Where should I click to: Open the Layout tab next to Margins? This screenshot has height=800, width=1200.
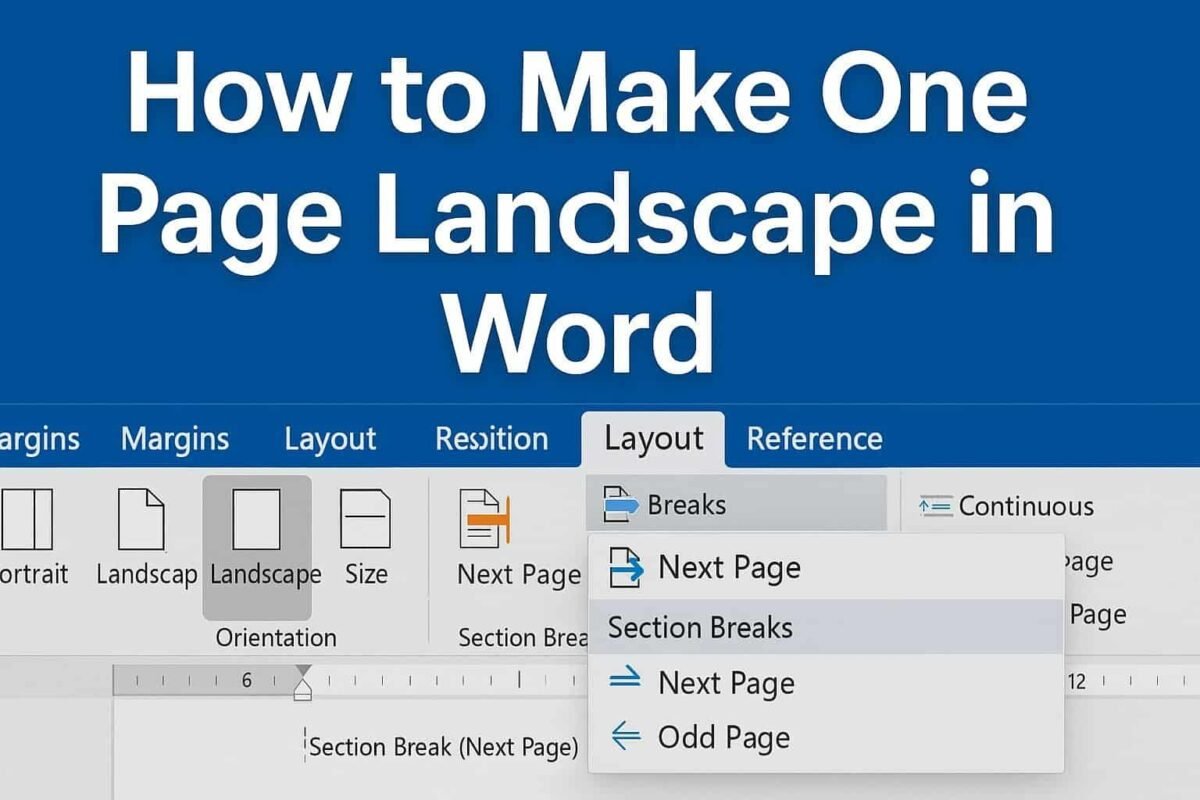330,439
